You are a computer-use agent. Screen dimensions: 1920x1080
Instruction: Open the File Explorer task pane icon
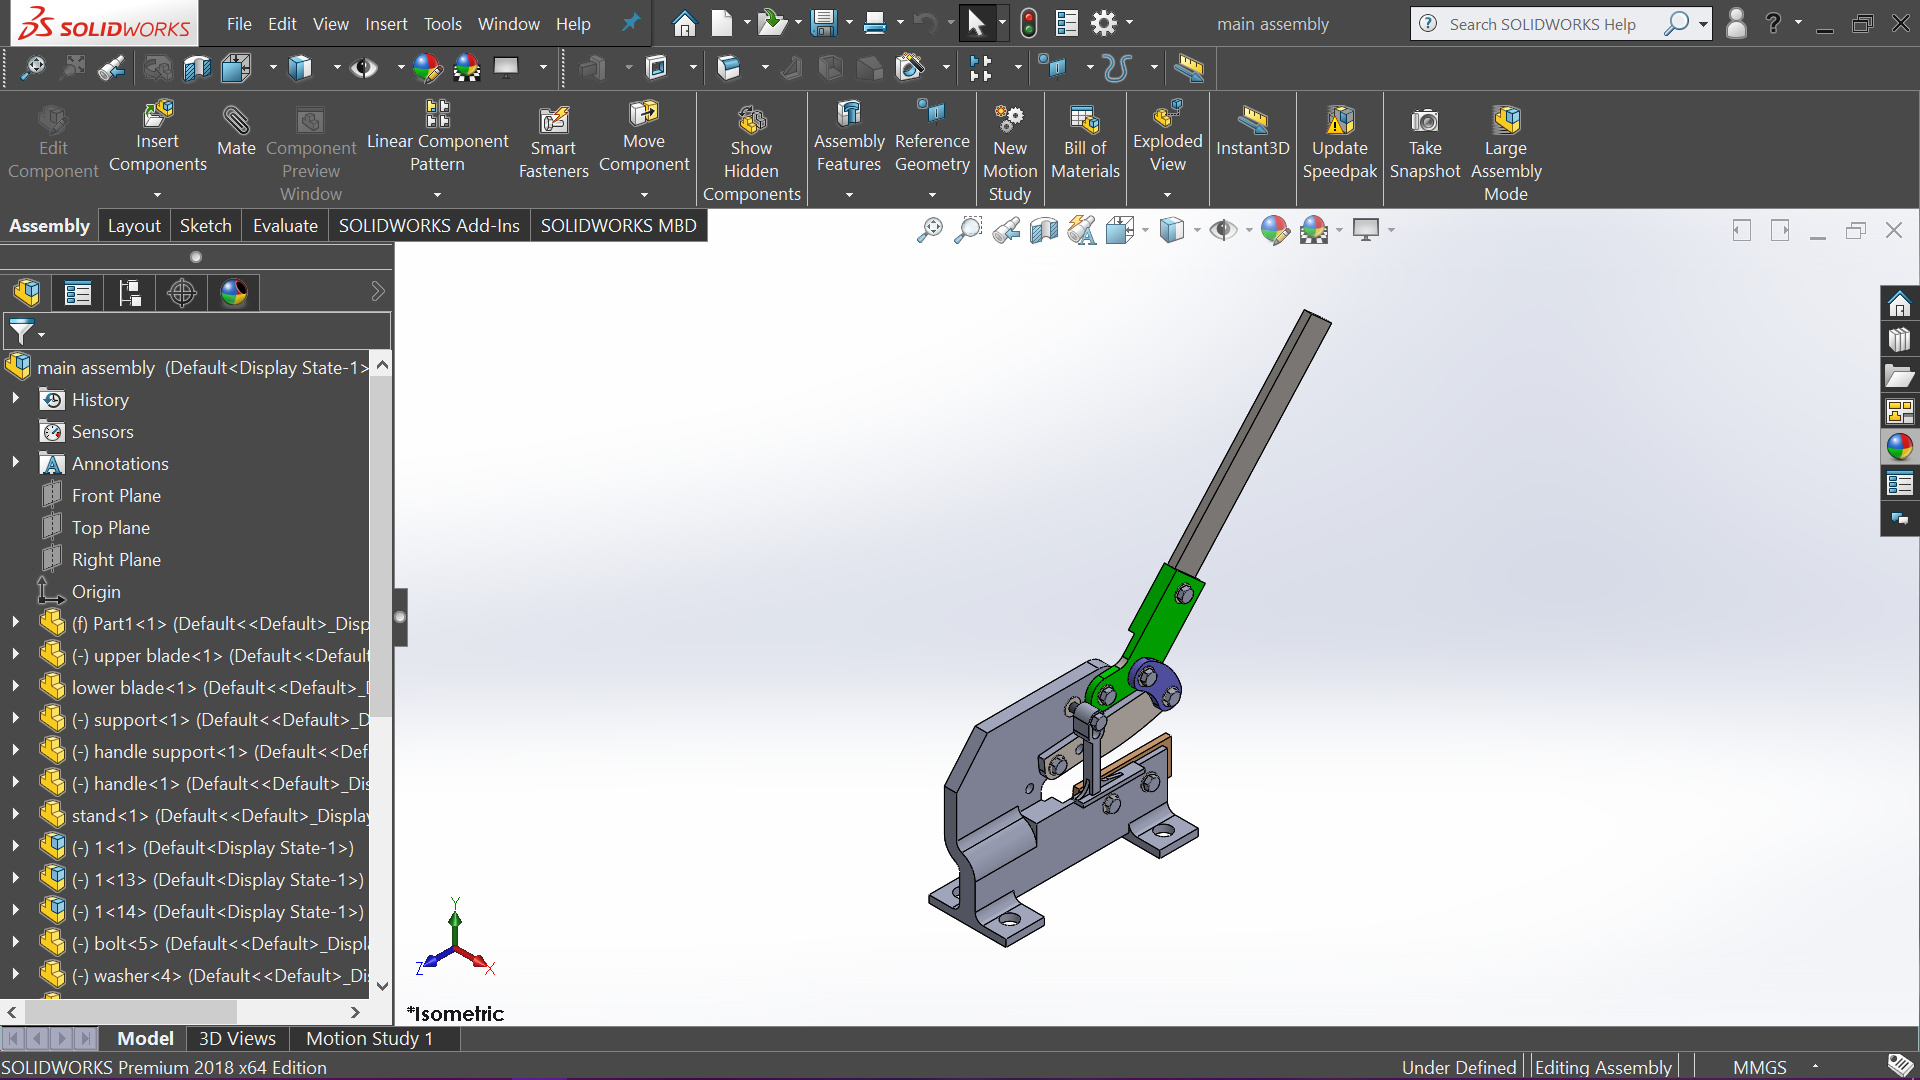coord(1899,375)
